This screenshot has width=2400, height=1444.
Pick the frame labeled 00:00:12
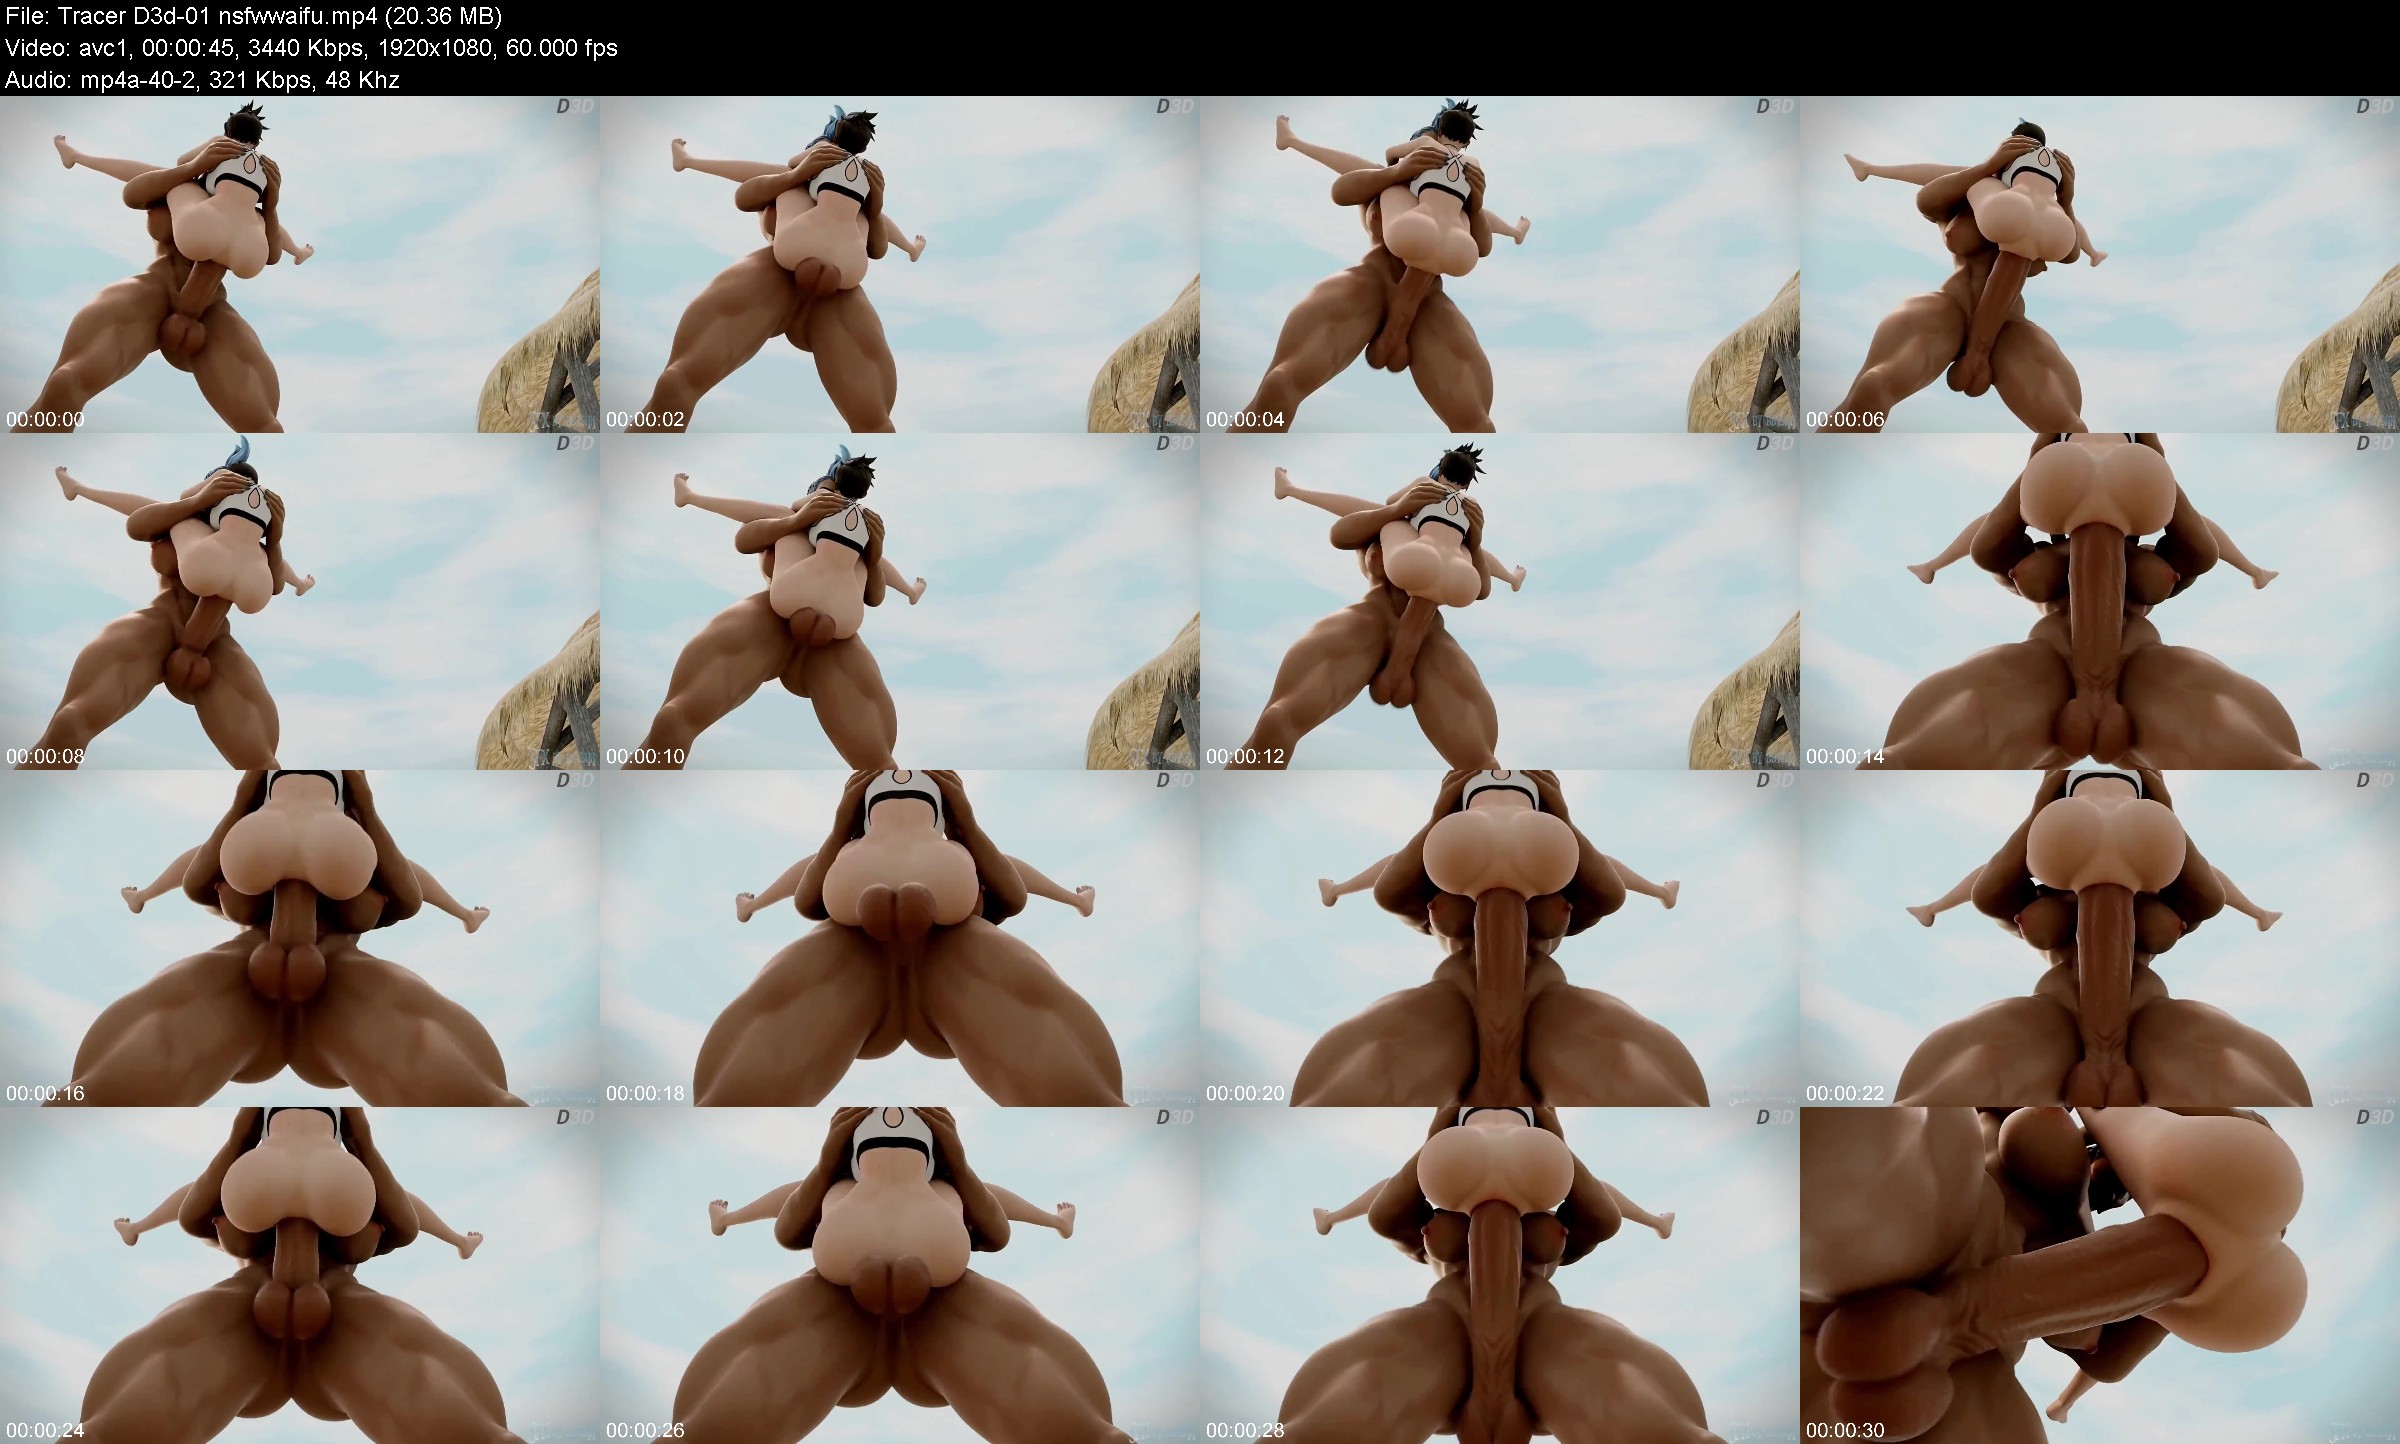pyautogui.click(x=1500, y=601)
